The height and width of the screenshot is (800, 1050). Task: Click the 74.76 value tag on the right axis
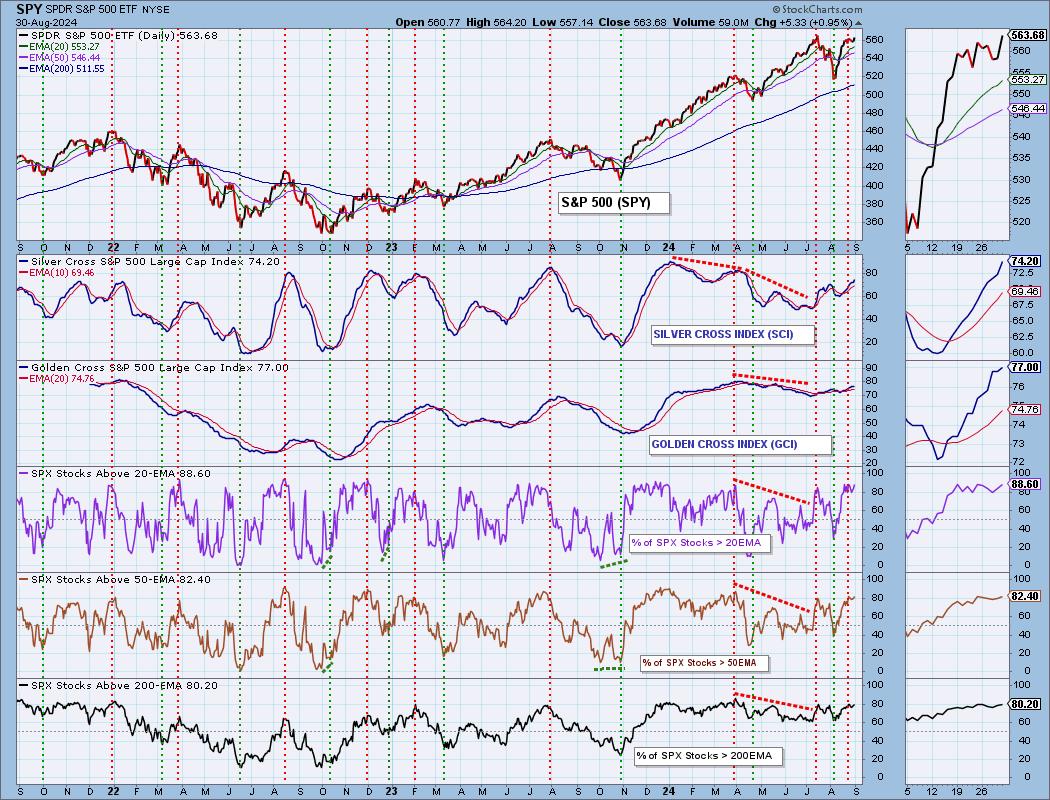point(1025,409)
